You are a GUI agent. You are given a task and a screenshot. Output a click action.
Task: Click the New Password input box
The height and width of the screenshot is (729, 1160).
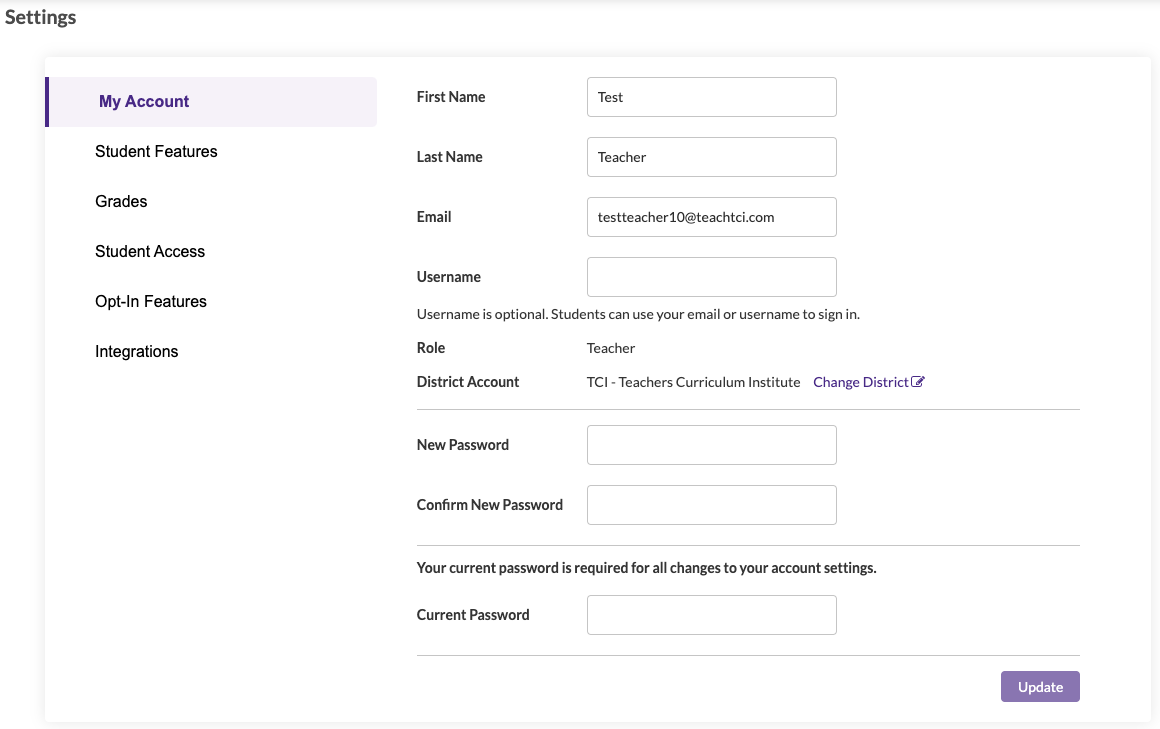click(711, 444)
